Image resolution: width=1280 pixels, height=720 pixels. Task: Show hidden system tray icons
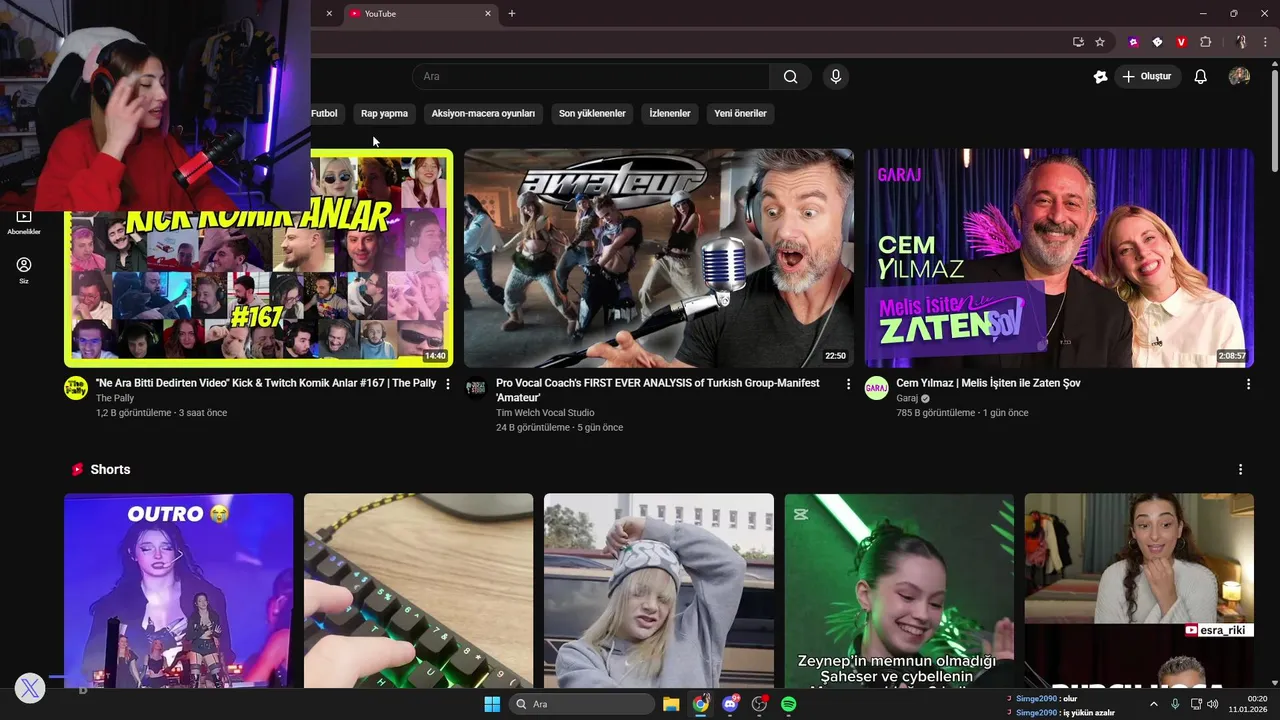[1153, 704]
